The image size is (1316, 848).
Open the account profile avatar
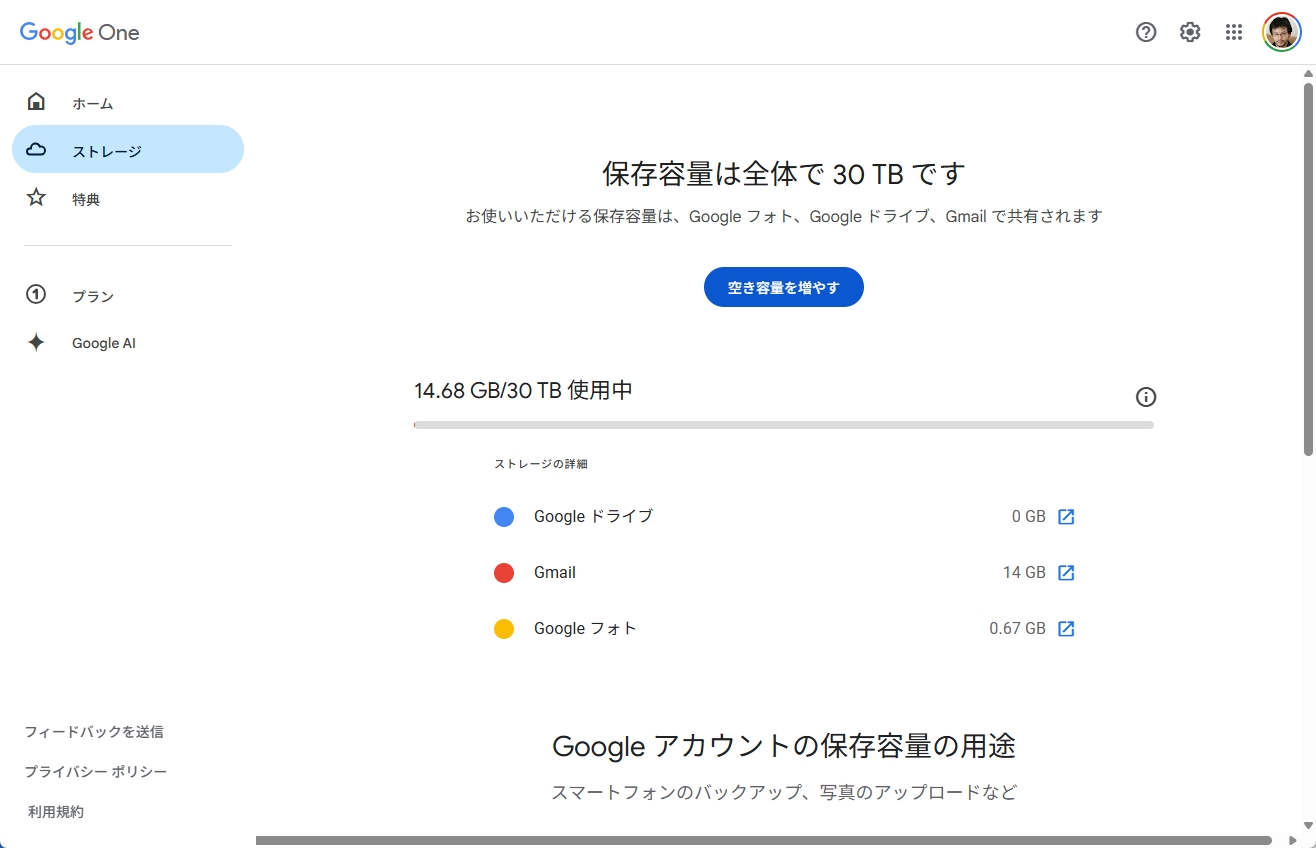[x=1281, y=32]
